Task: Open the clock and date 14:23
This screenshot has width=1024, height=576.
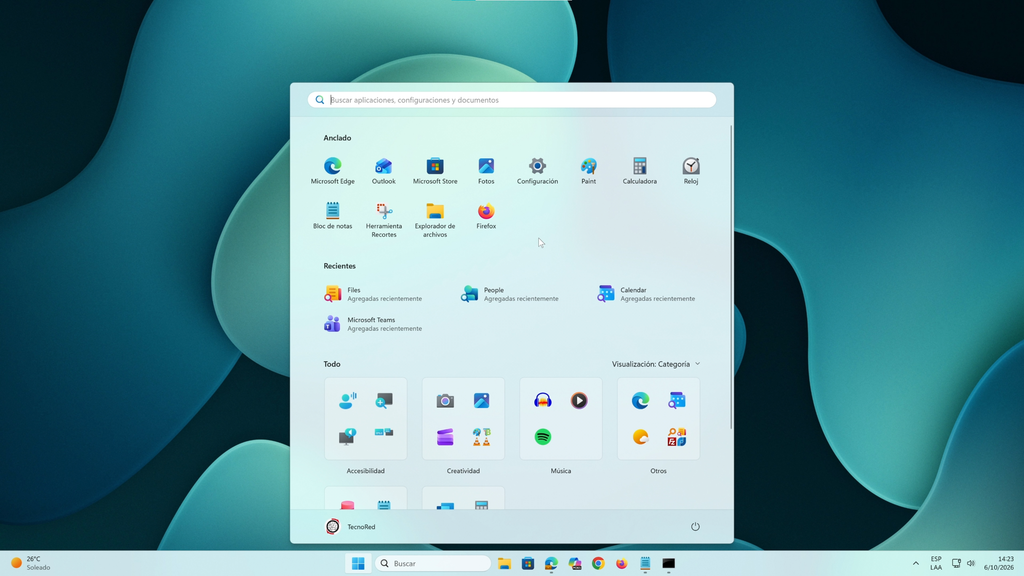Action: click(x=999, y=564)
